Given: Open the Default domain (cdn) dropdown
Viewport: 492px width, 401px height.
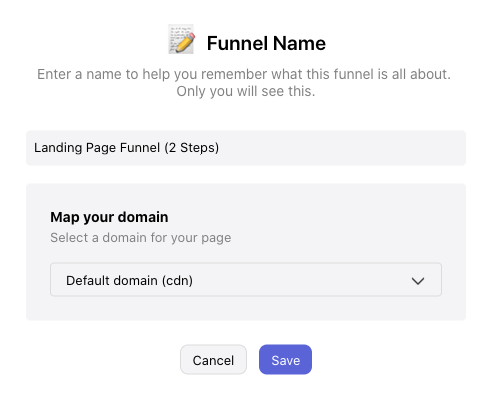Looking at the screenshot, I should (x=246, y=280).
